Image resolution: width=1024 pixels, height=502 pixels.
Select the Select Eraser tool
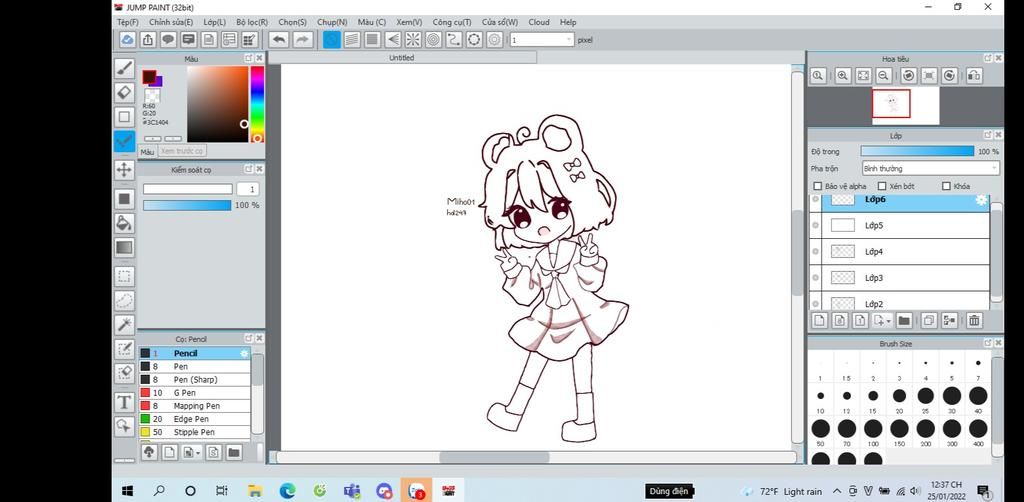(124, 373)
